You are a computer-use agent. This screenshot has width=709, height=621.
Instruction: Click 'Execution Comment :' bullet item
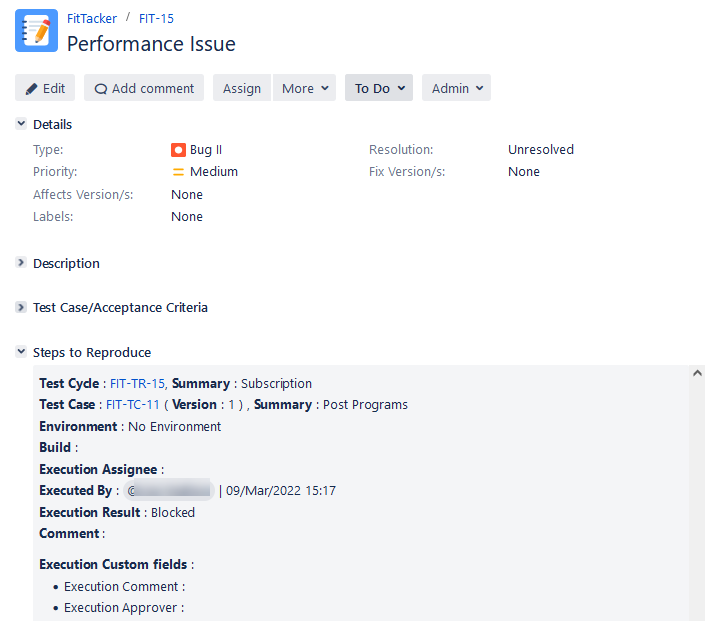coord(124,587)
